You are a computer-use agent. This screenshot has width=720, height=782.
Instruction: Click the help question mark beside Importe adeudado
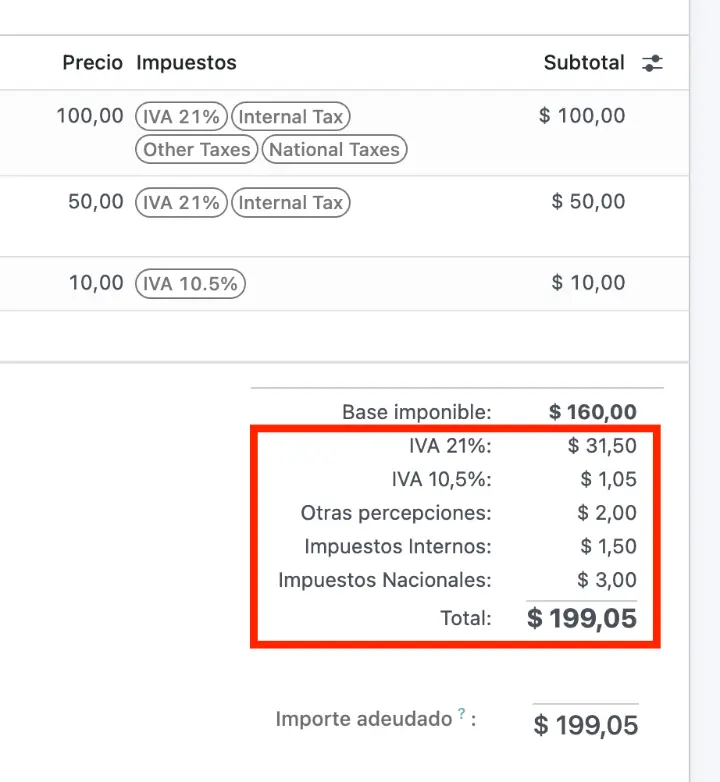462,714
